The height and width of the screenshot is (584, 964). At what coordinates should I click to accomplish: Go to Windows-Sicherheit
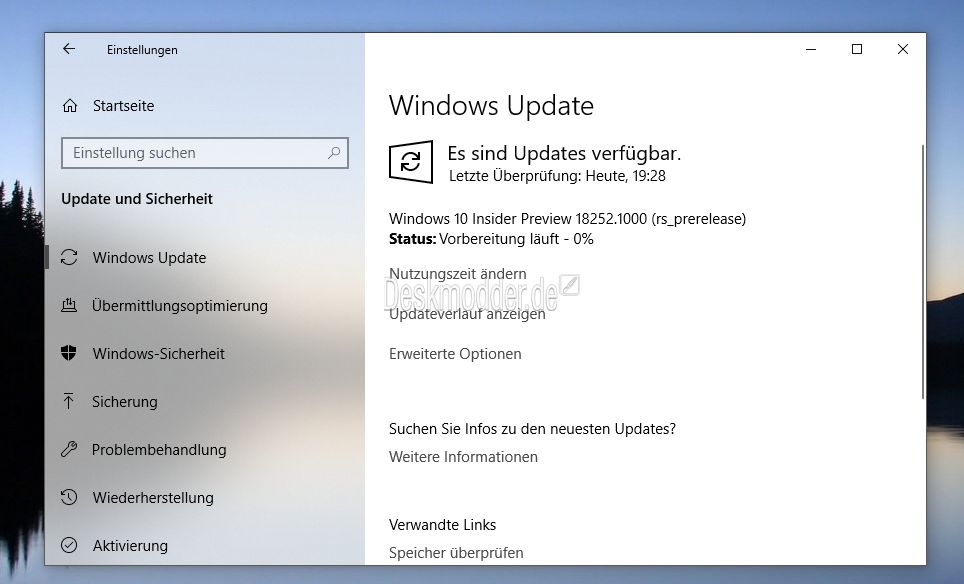click(x=159, y=353)
